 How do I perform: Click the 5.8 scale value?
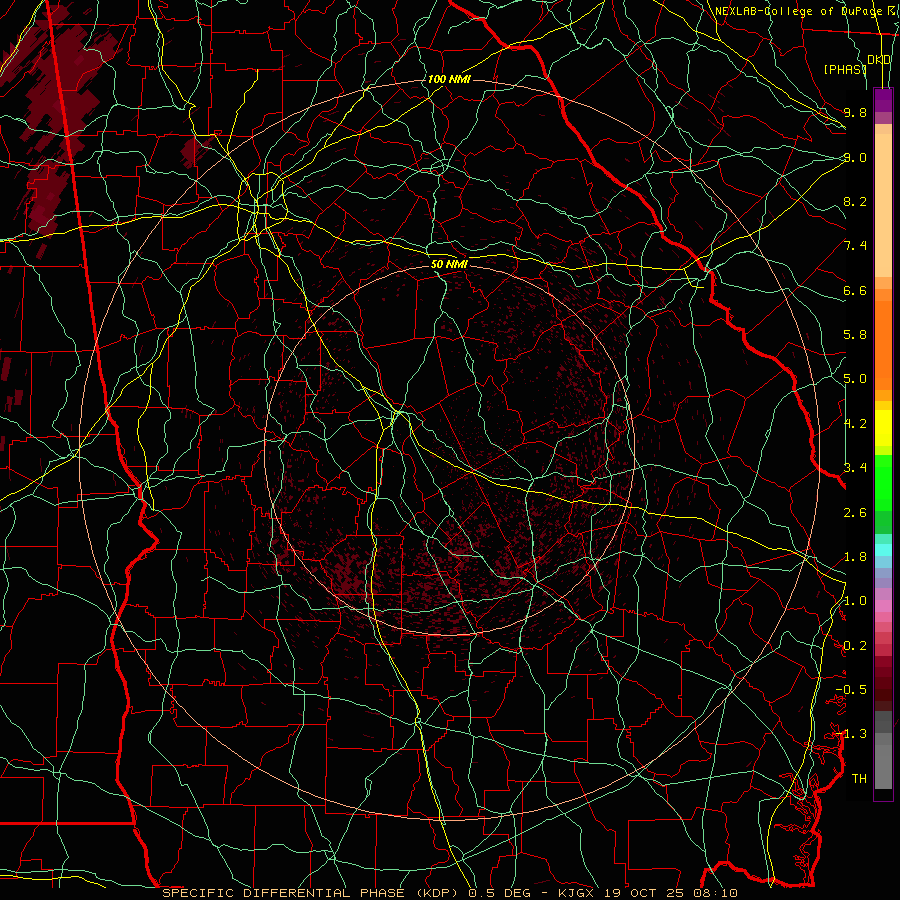coord(855,335)
